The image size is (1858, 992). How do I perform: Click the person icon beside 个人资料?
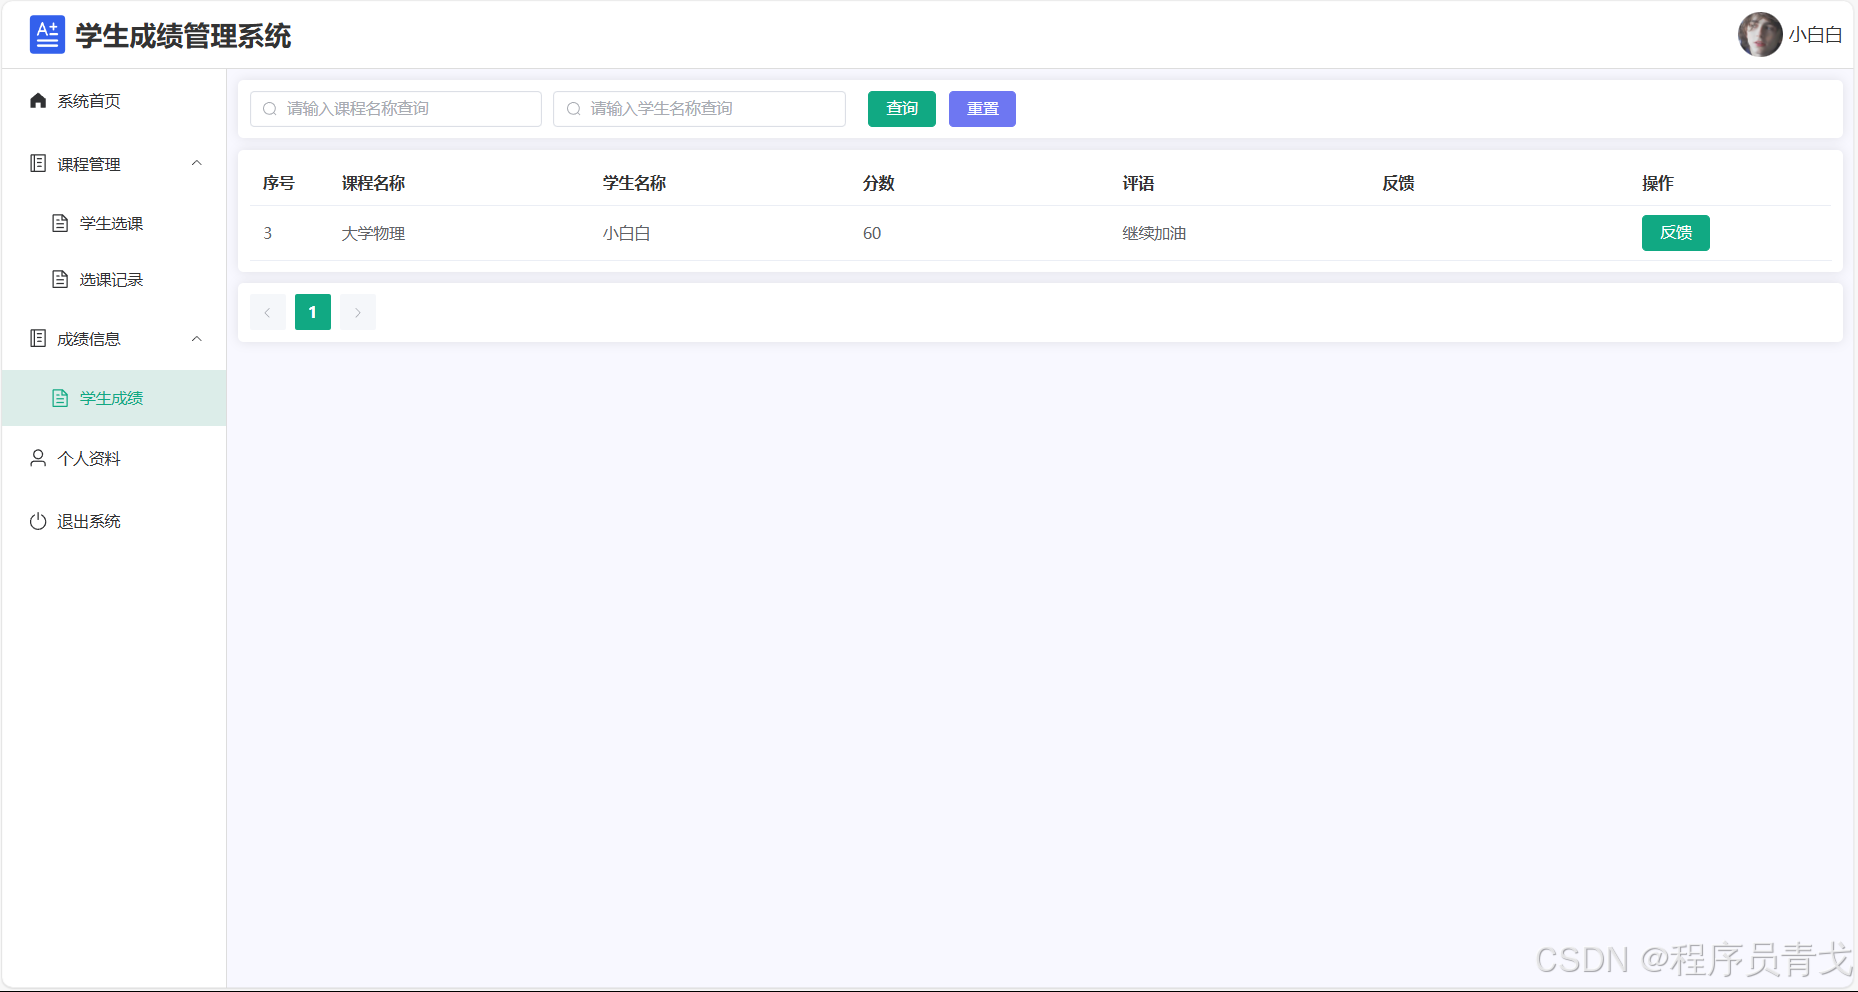click(x=38, y=457)
